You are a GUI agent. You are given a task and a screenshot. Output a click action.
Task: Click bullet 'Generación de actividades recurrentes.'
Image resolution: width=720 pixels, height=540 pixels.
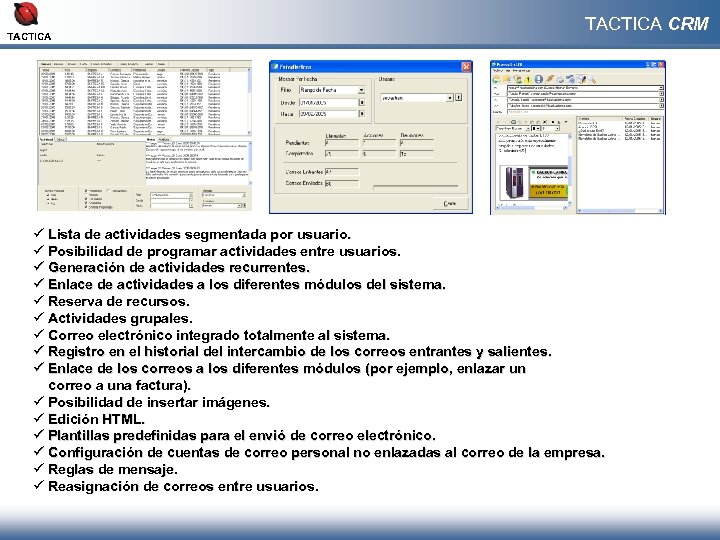click(x=179, y=267)
